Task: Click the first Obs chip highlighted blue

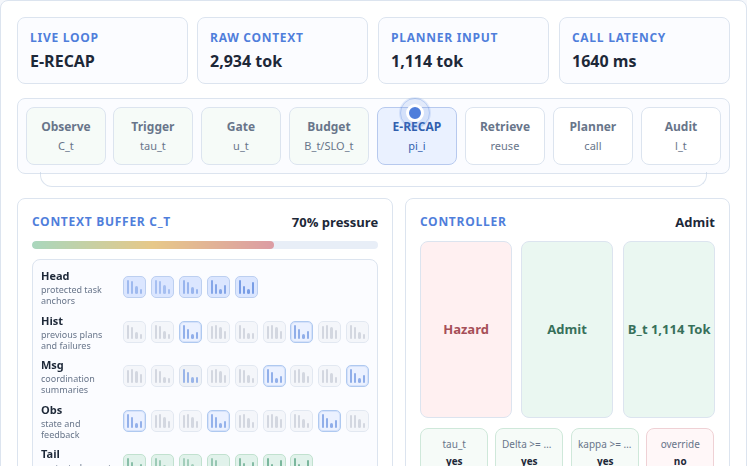Action: click(134, 421)
